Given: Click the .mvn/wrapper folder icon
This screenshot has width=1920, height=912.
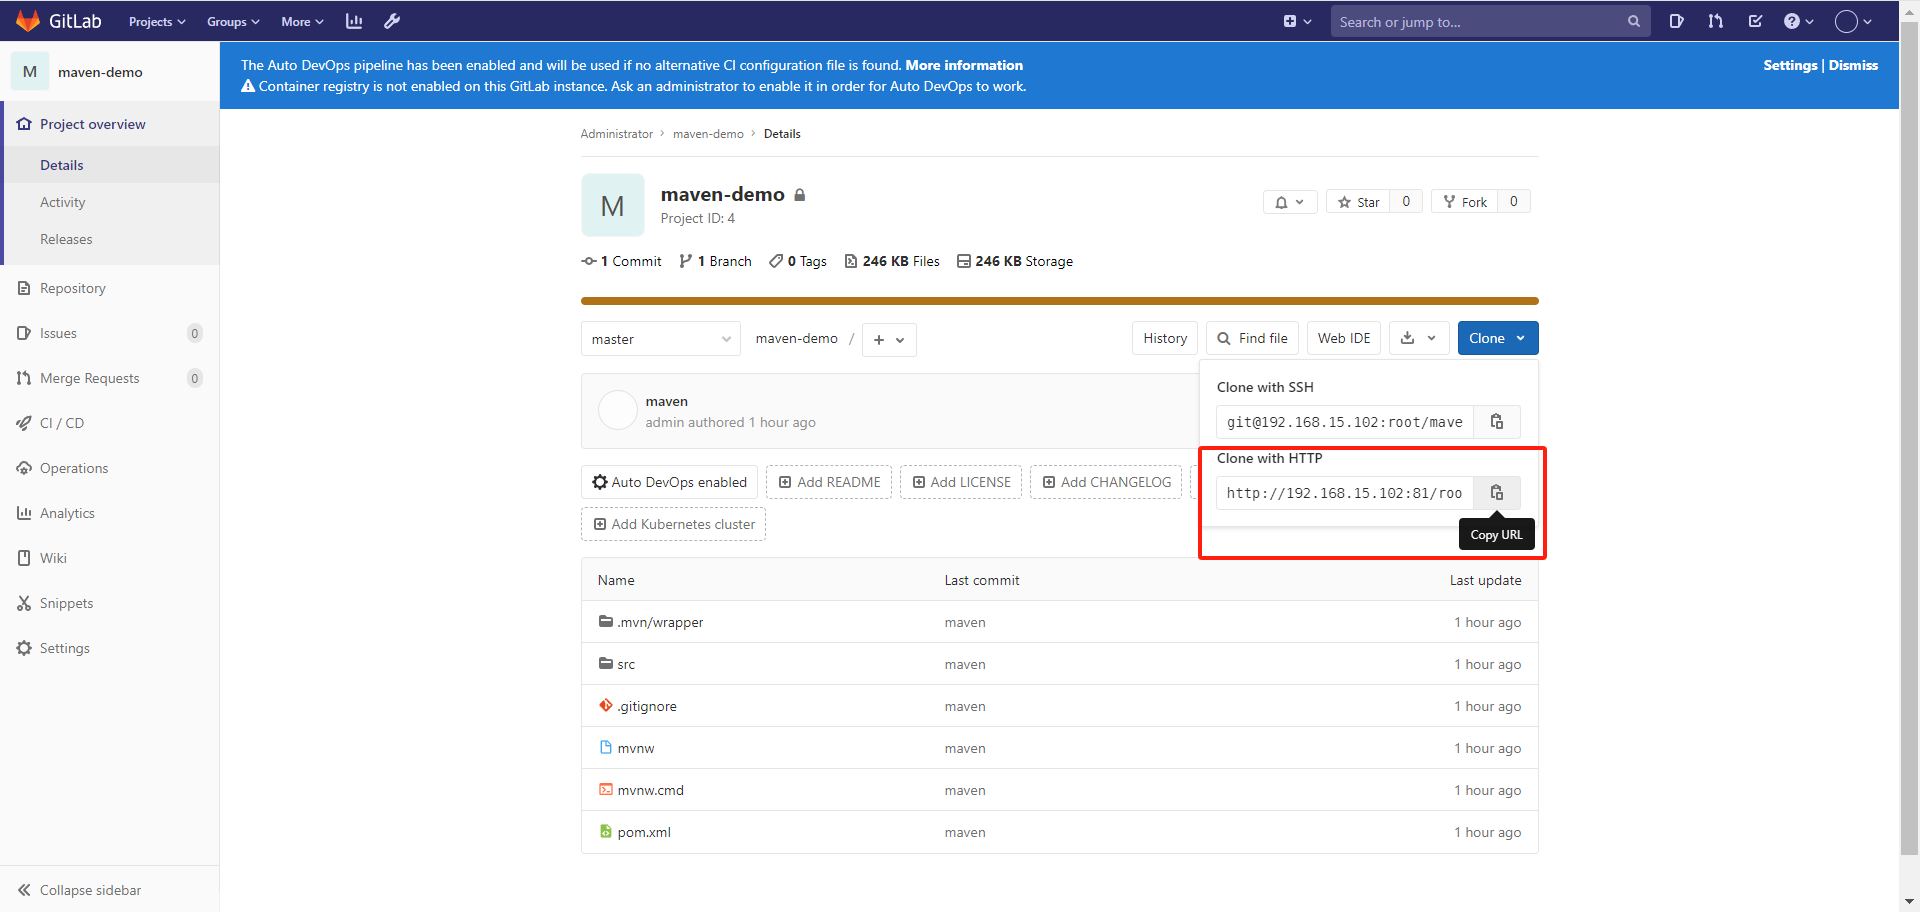Looking at the screenshot, I should tap(606, 621).
